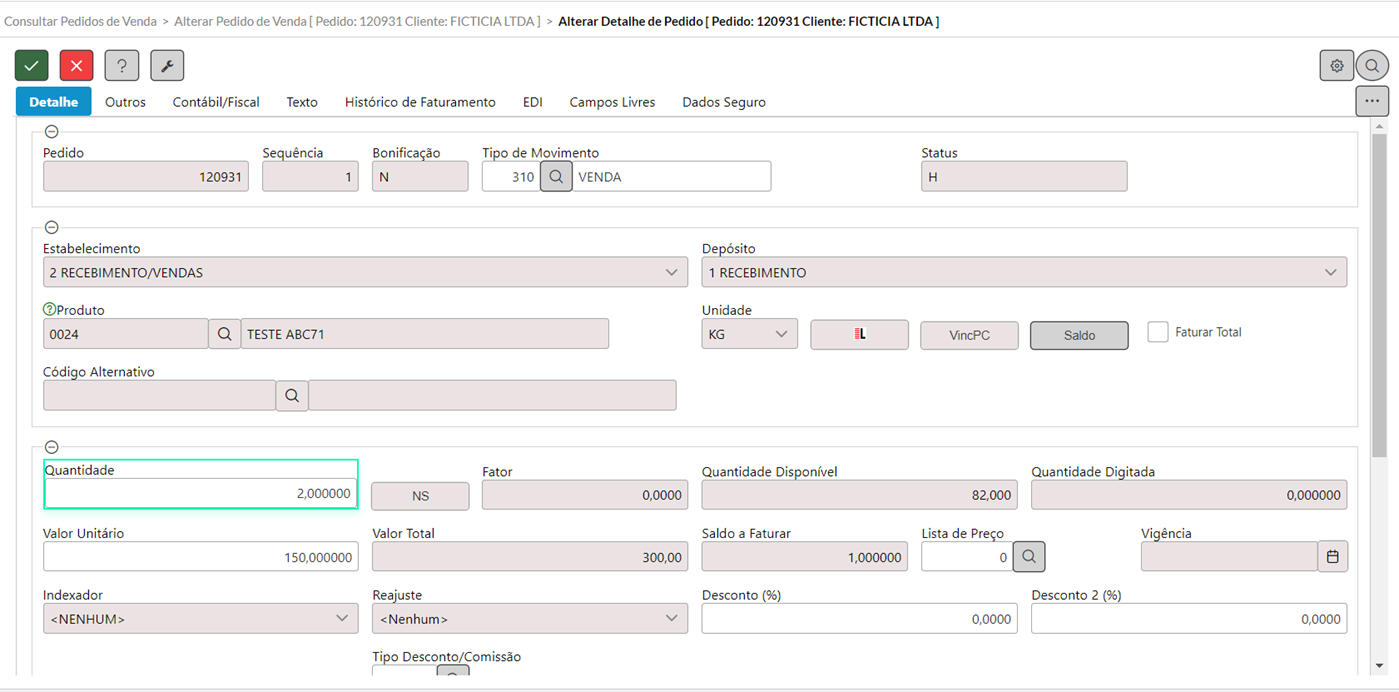Screen dimensions: 1399x692
Task: Open the Depósito dropdown list
Action: tap(1024, 272)
